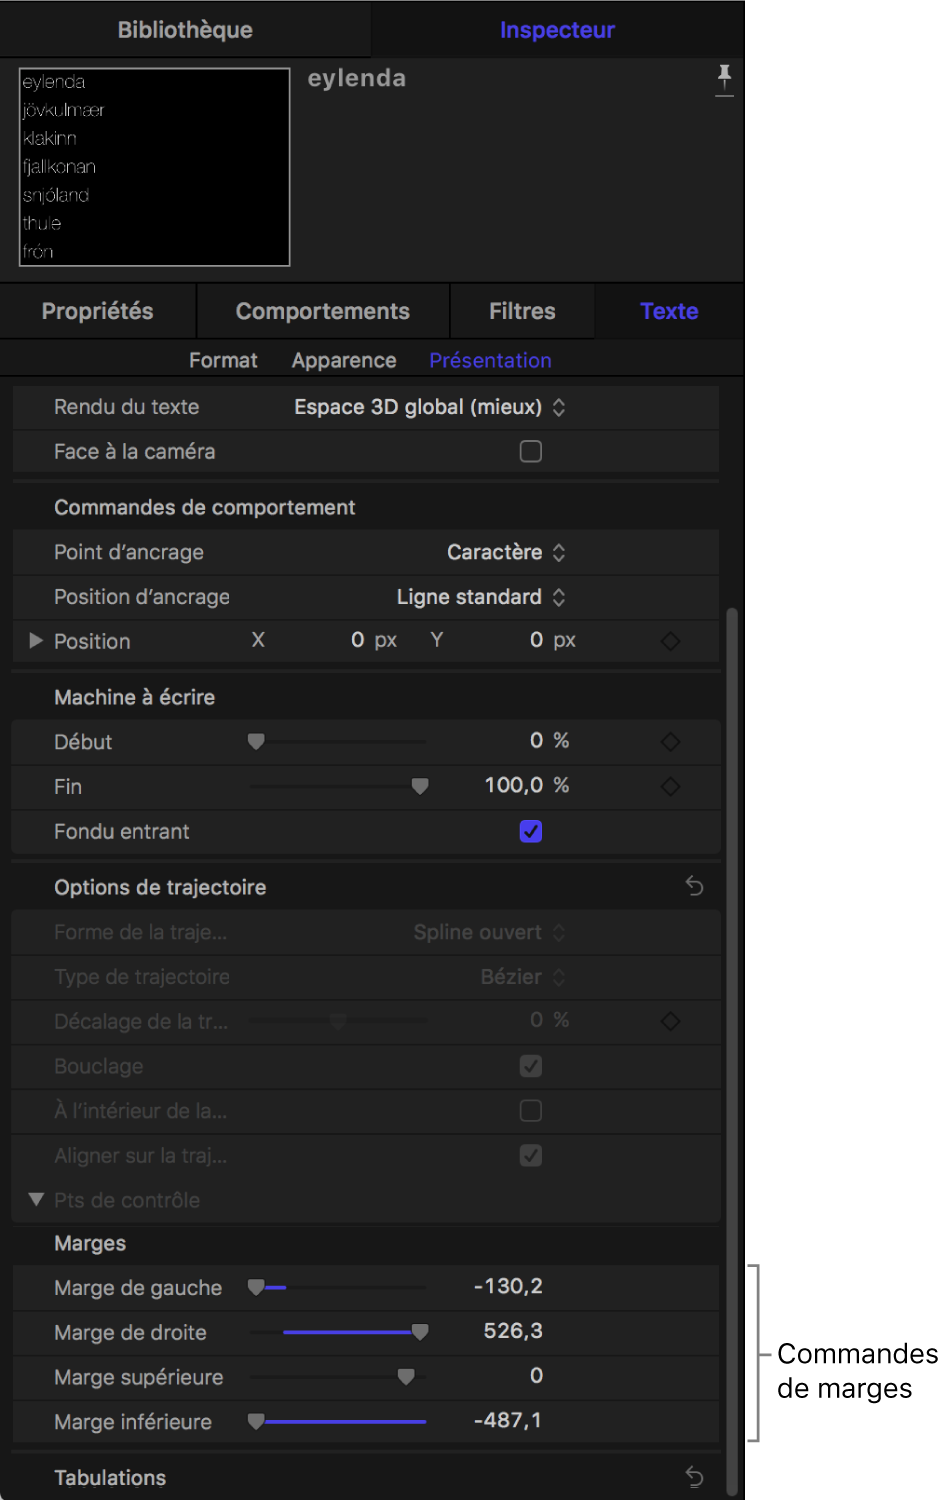Viewport: 950px width, 1500px height.
Task: Click the Début keyframe diamond icon
Action: click(x=670, y=742)
